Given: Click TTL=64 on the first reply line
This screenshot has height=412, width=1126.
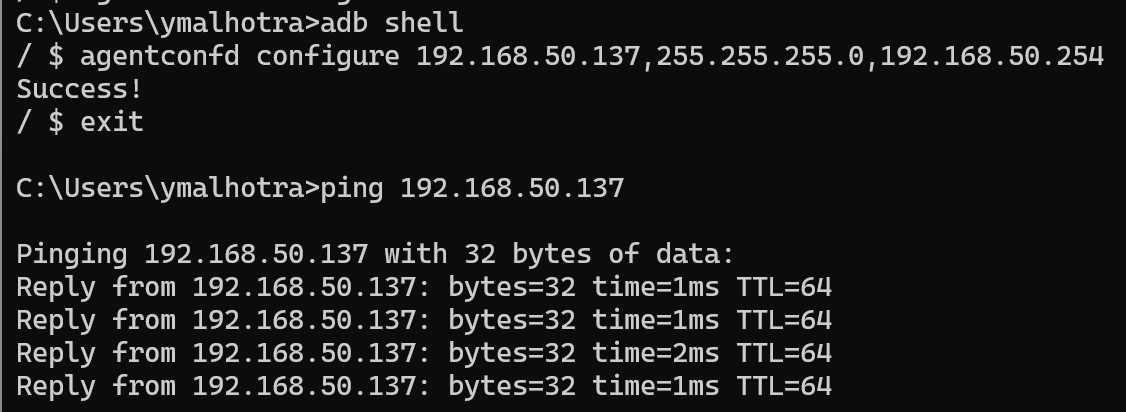Looking at the screenshot, I should point(783,287).
